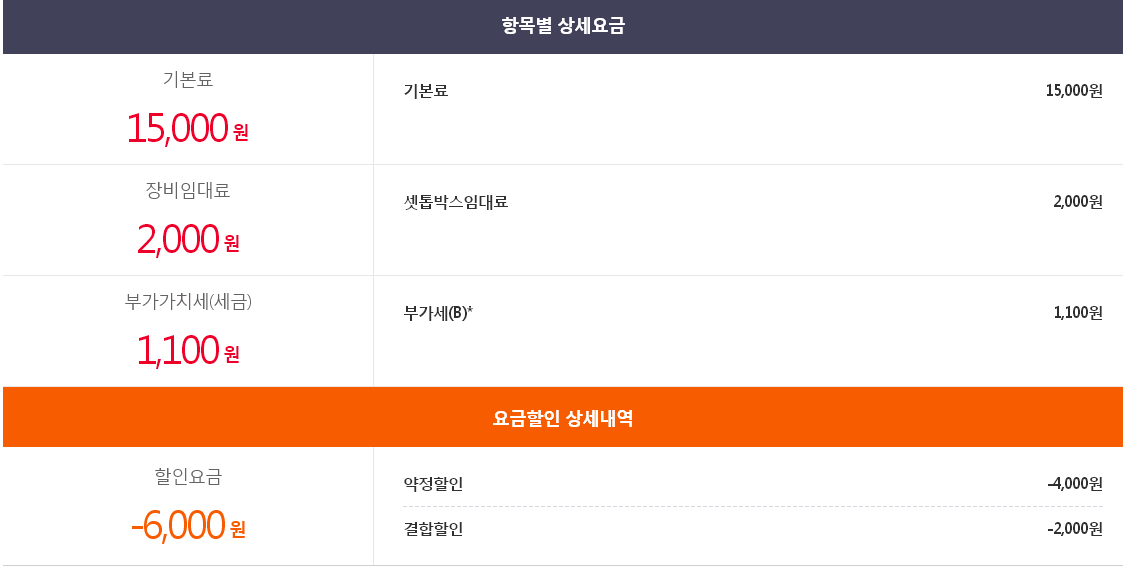Select the large red 1,100 원 total
The image size is (1126, 572).
tap(187, 350)
